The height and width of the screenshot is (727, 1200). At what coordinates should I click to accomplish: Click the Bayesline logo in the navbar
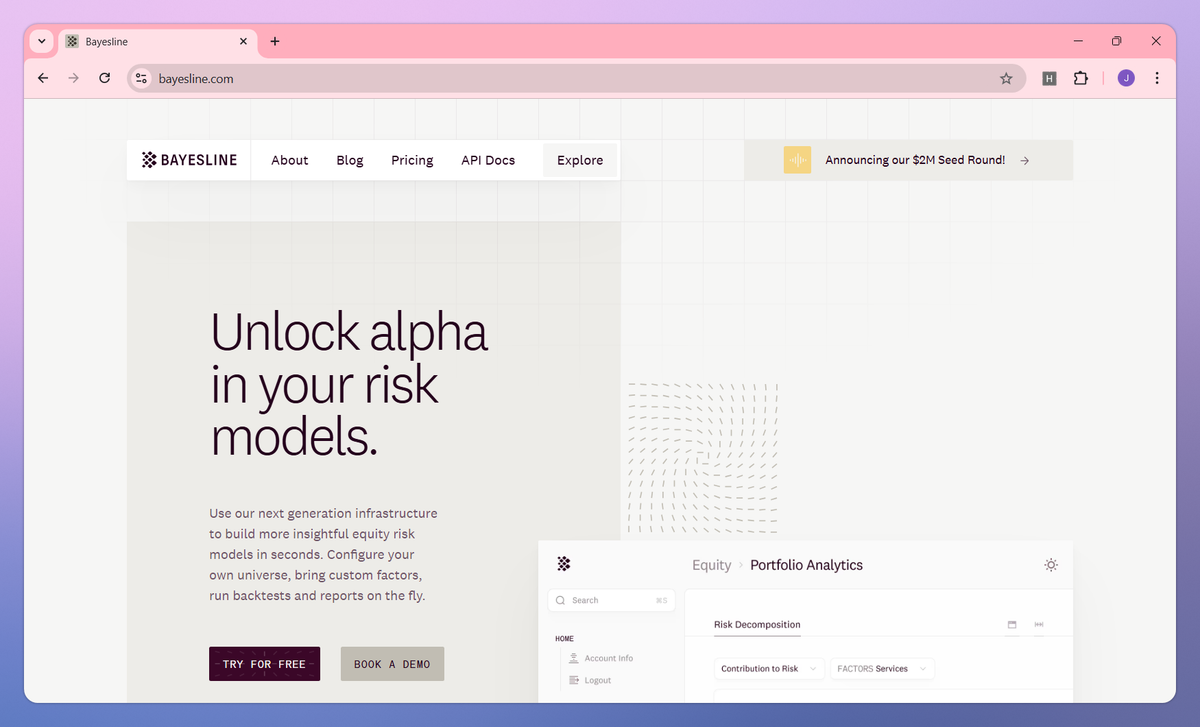(189, 160)
